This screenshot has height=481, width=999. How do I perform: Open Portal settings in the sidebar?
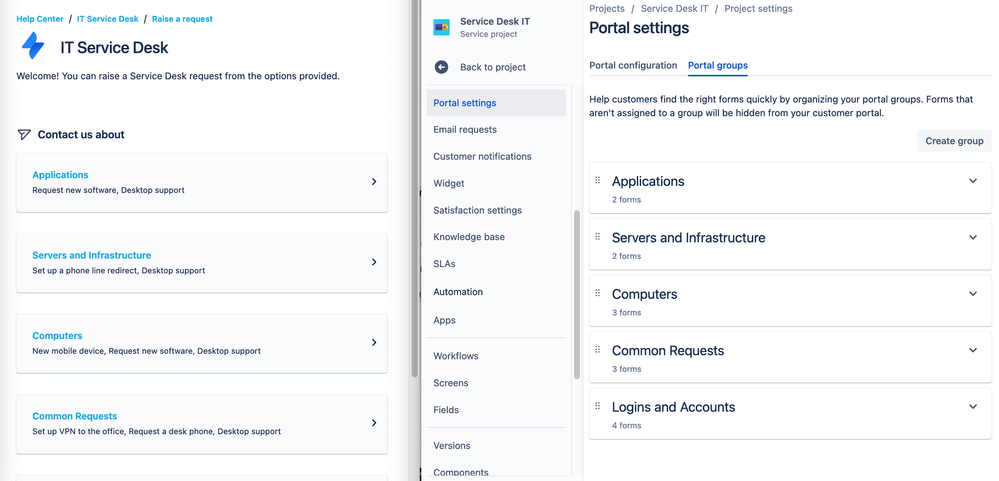[x=496, y=103]
